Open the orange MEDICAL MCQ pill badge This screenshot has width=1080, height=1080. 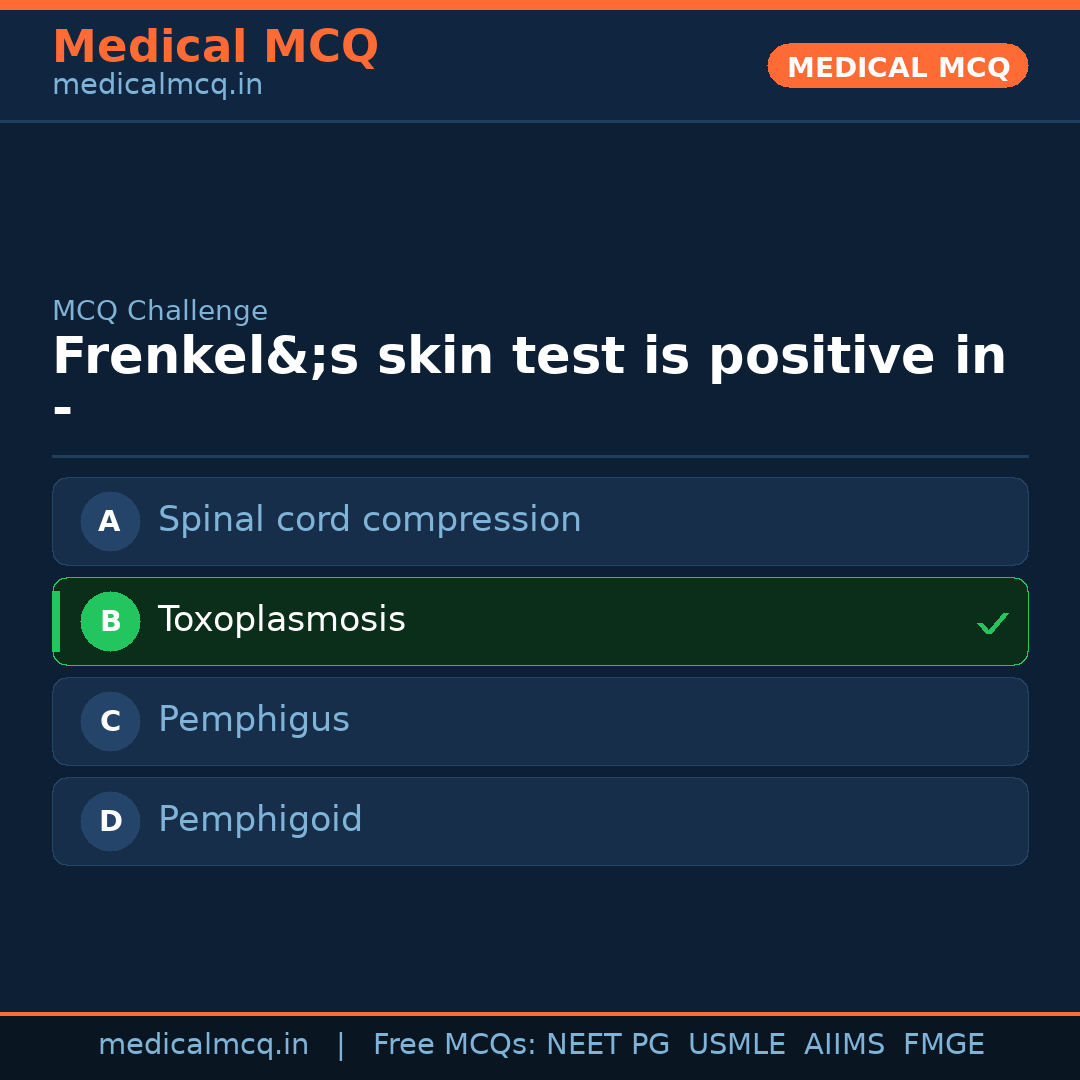897,66
